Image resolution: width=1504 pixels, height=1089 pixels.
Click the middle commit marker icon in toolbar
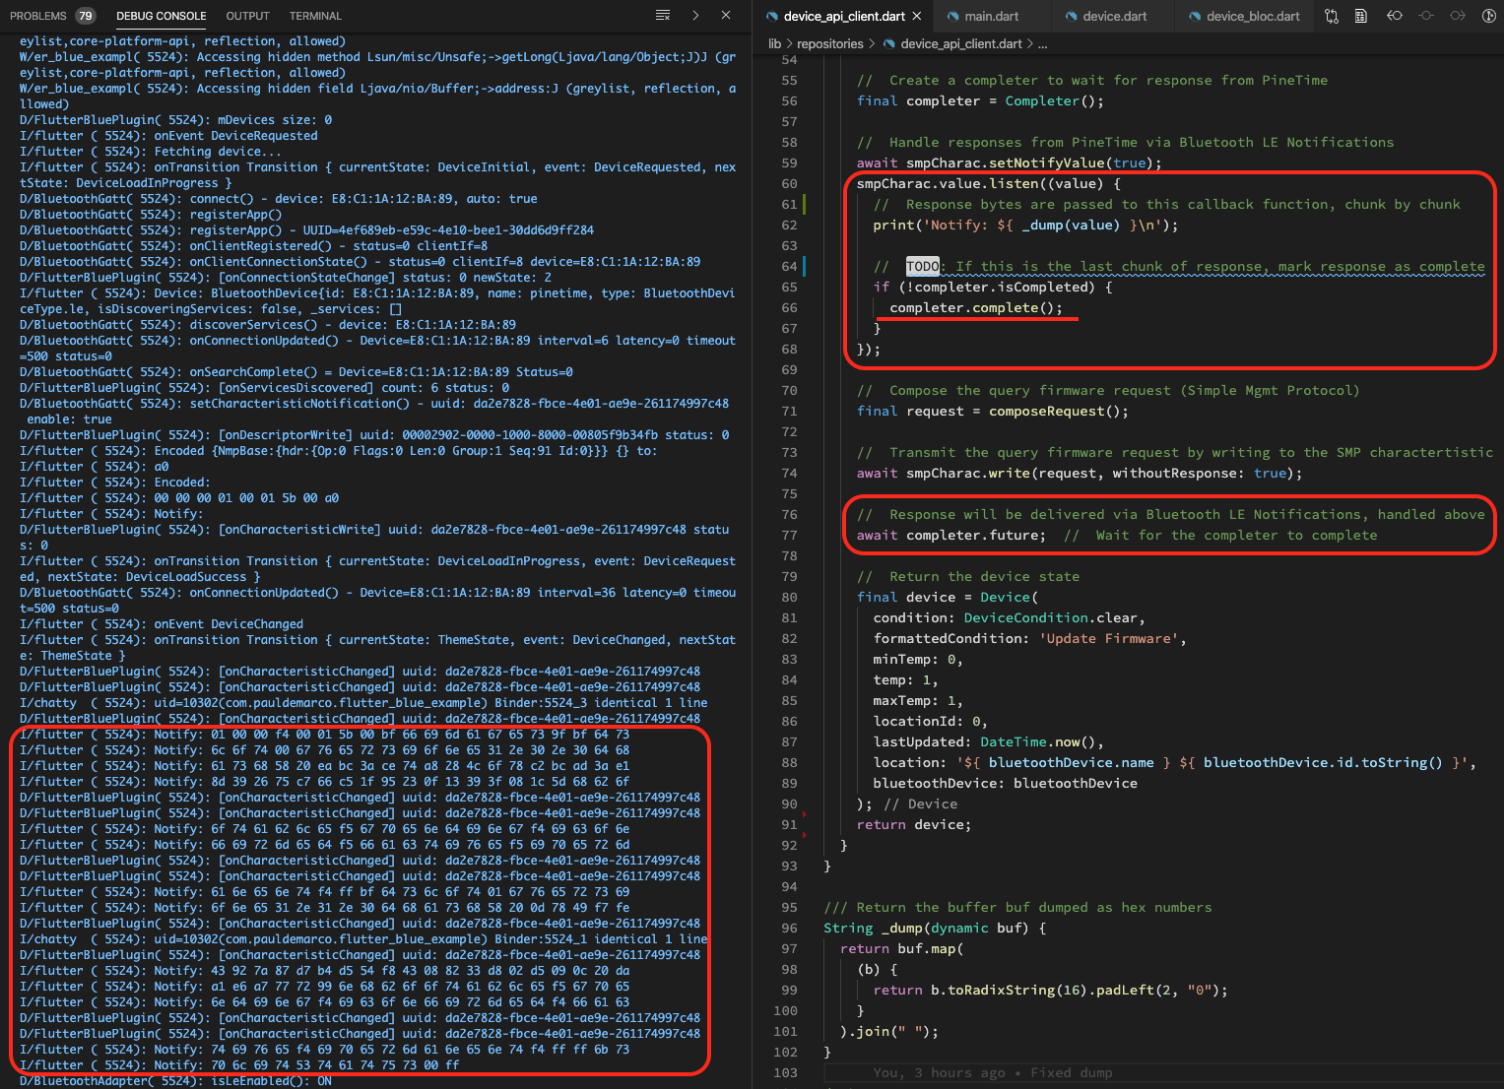click(x=1426, y=16)
